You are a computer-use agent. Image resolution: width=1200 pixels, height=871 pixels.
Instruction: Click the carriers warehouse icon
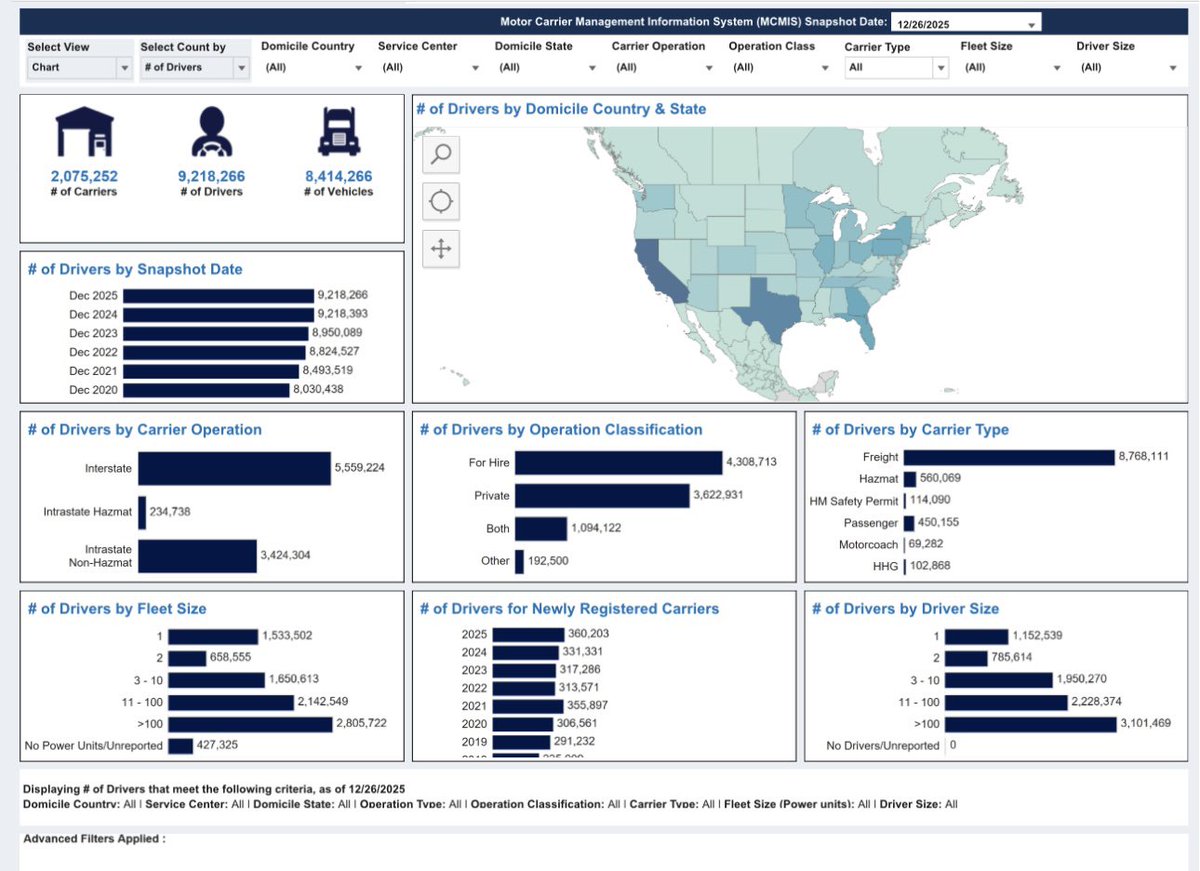tap(84, 132)
